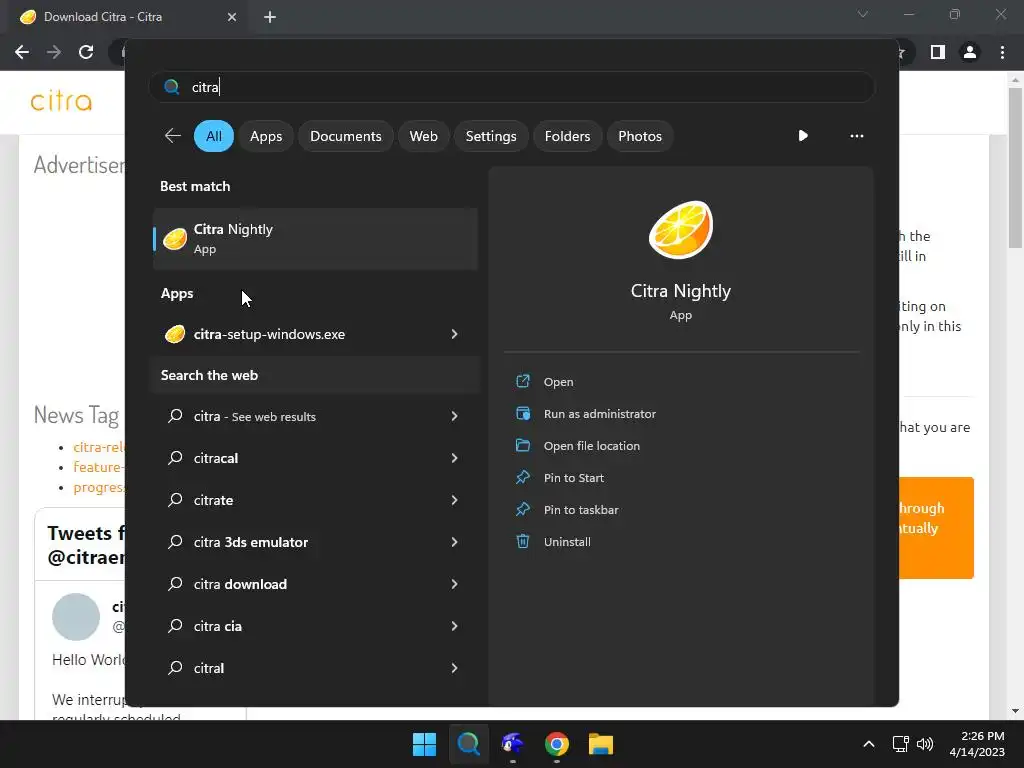Select the Apps filter tab
The width and height of the screenshot is (1024, 768).
pyautogui.click(x=266, y=136)
